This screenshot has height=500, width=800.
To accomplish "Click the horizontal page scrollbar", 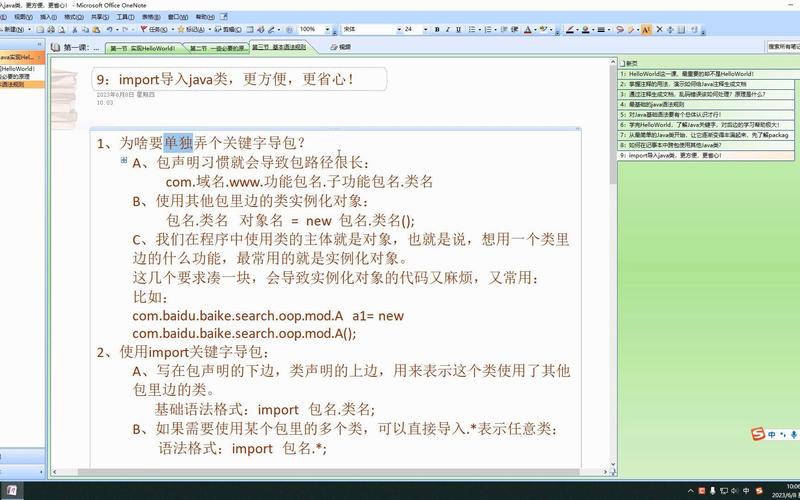I will 327,472.
